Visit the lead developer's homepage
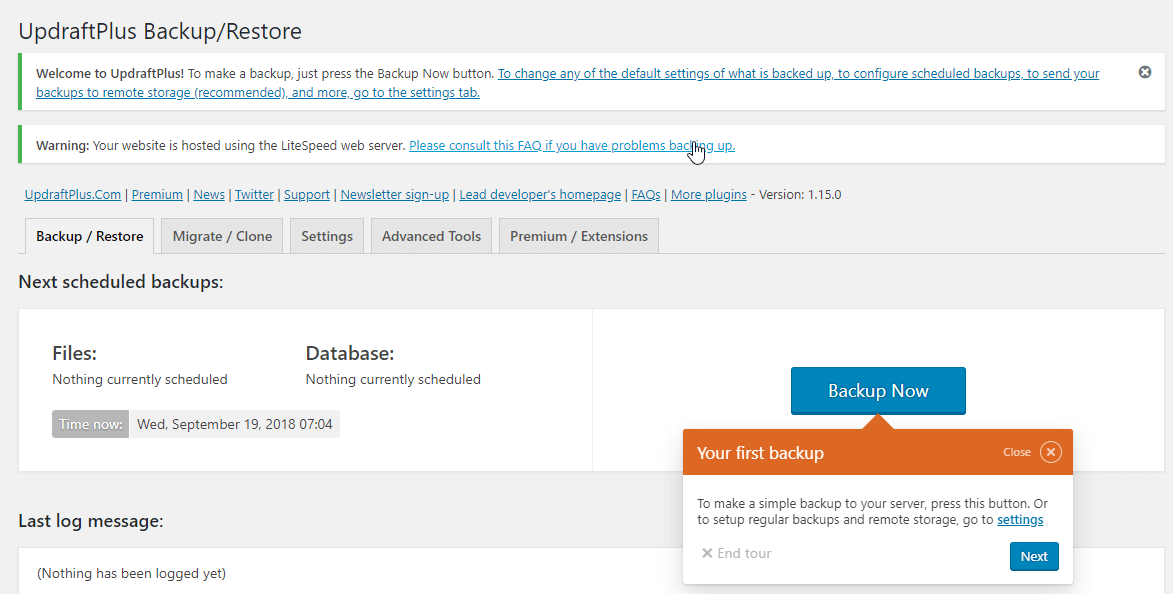Image resolution: width=1173 pixels, height=594 pixels. coord(540,194)
